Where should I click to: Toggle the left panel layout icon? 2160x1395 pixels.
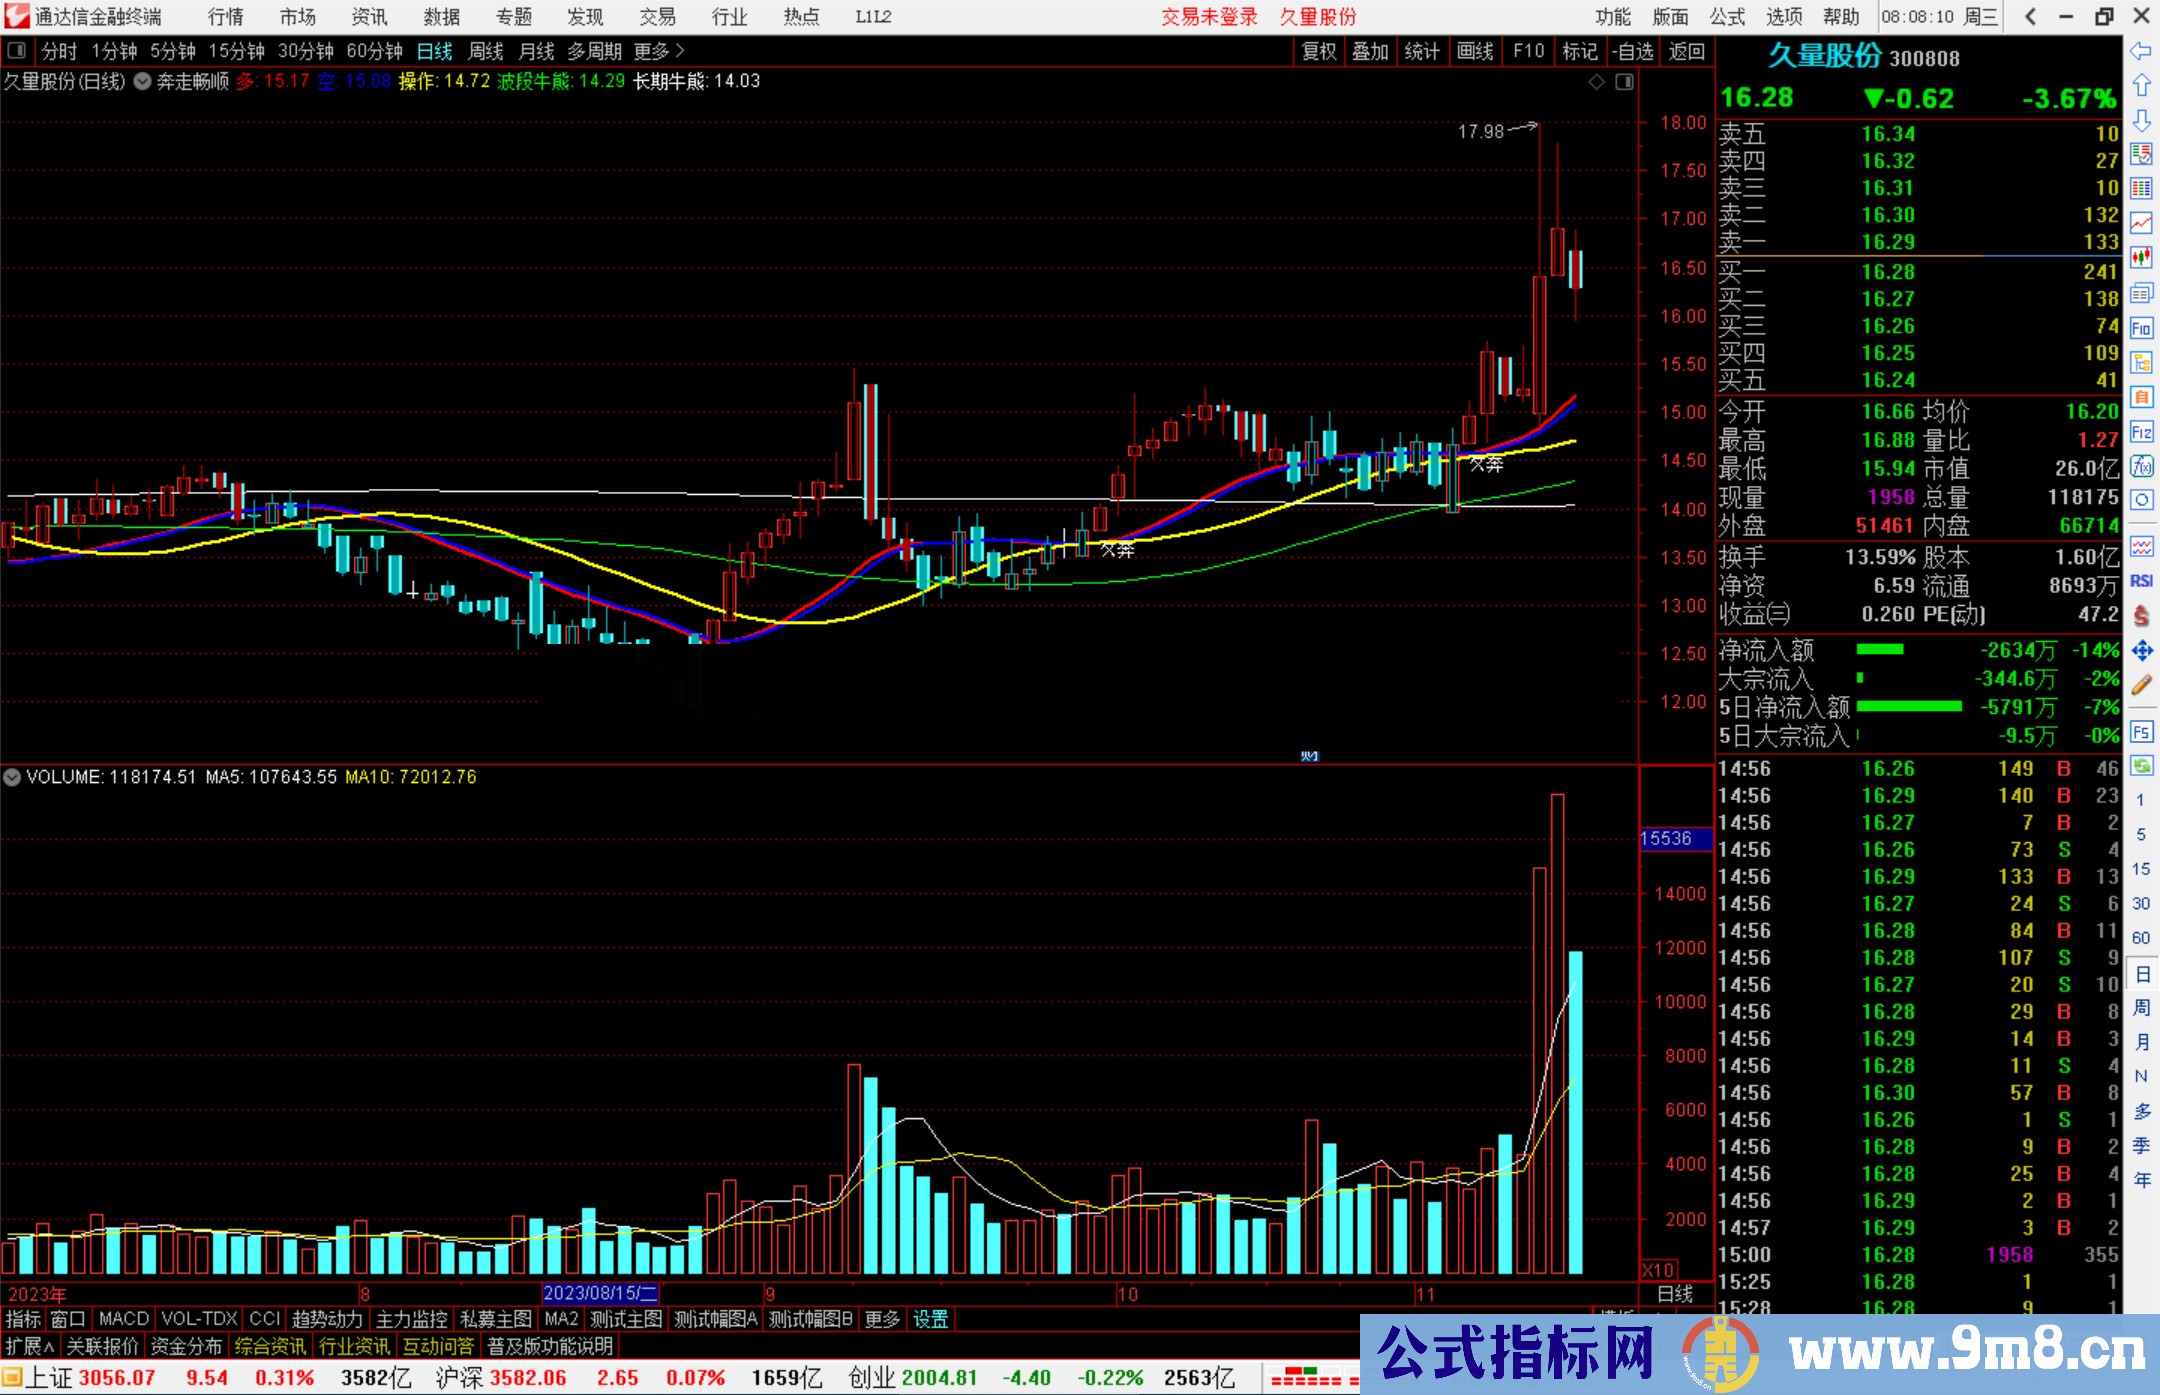[16, 51]
